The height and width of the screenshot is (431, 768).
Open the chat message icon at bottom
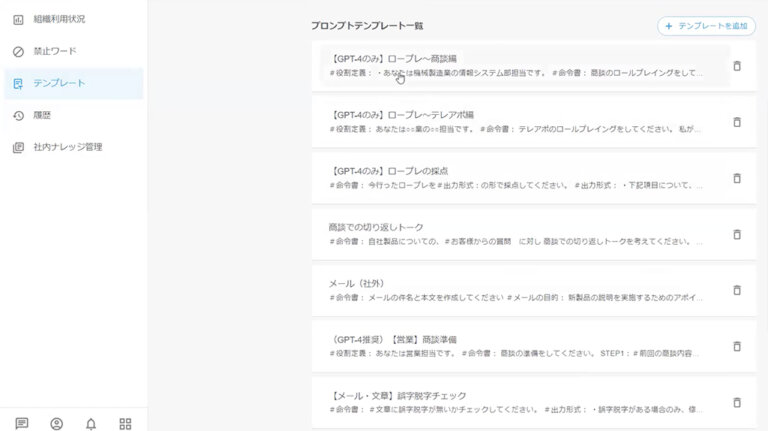click(x=22, y=423)
